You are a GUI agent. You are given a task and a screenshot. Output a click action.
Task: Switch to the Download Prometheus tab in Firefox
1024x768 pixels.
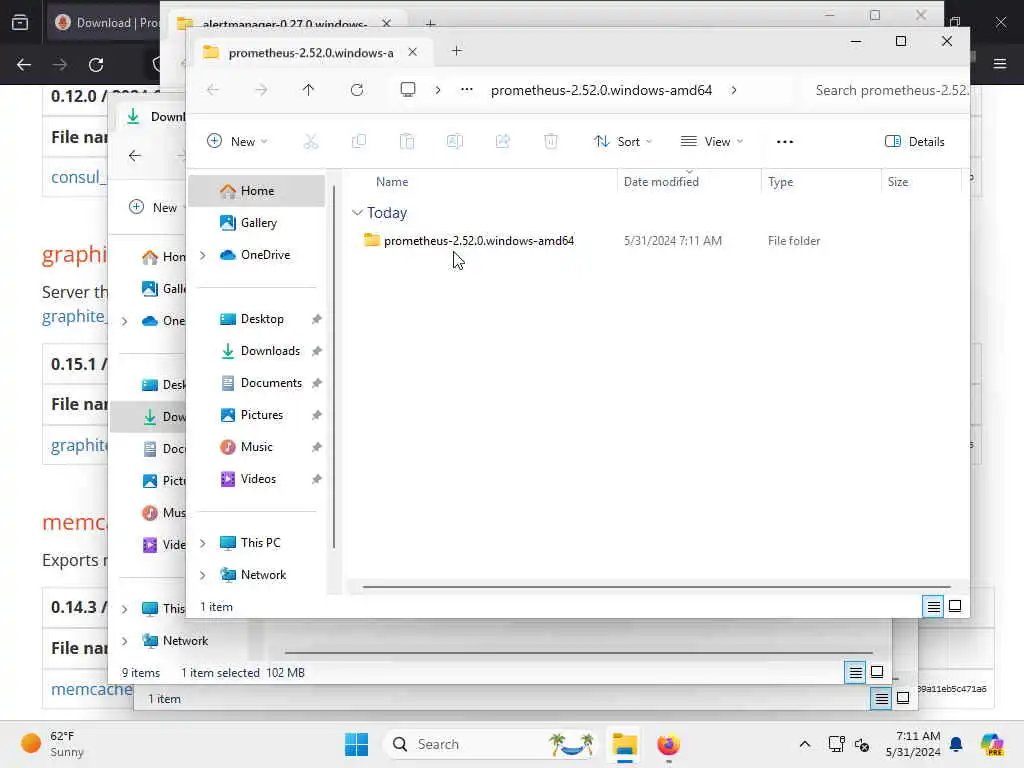[x=103, y=23]
